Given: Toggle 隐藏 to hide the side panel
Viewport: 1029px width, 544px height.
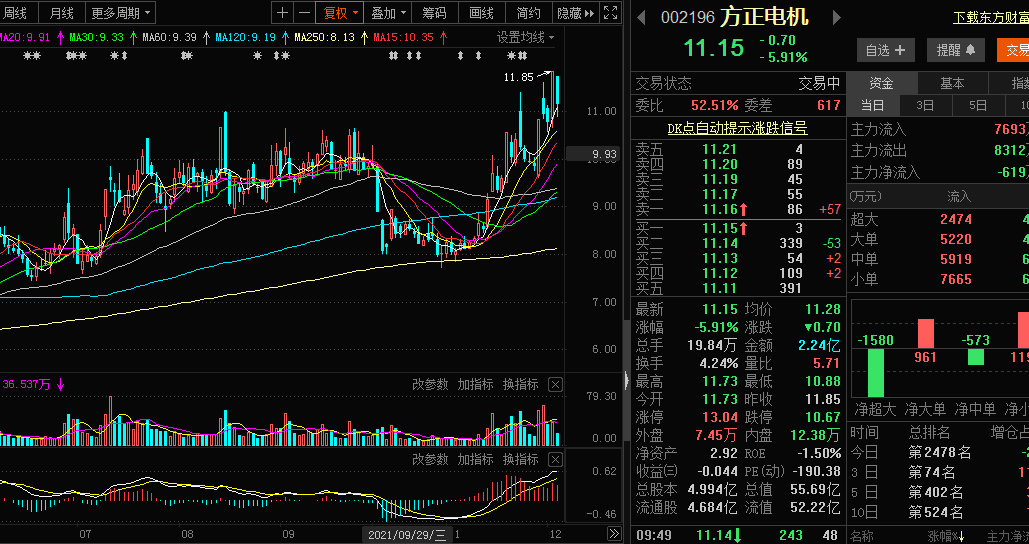Looking at the screenshot, I should click(575, 13).
